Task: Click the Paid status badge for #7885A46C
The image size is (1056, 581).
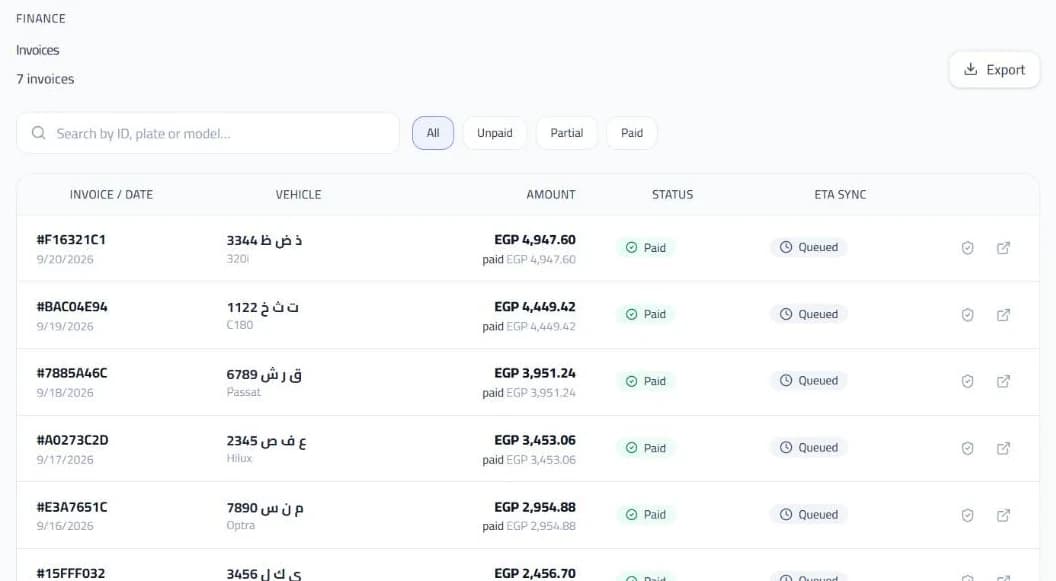Action: (x=646, y=381)
